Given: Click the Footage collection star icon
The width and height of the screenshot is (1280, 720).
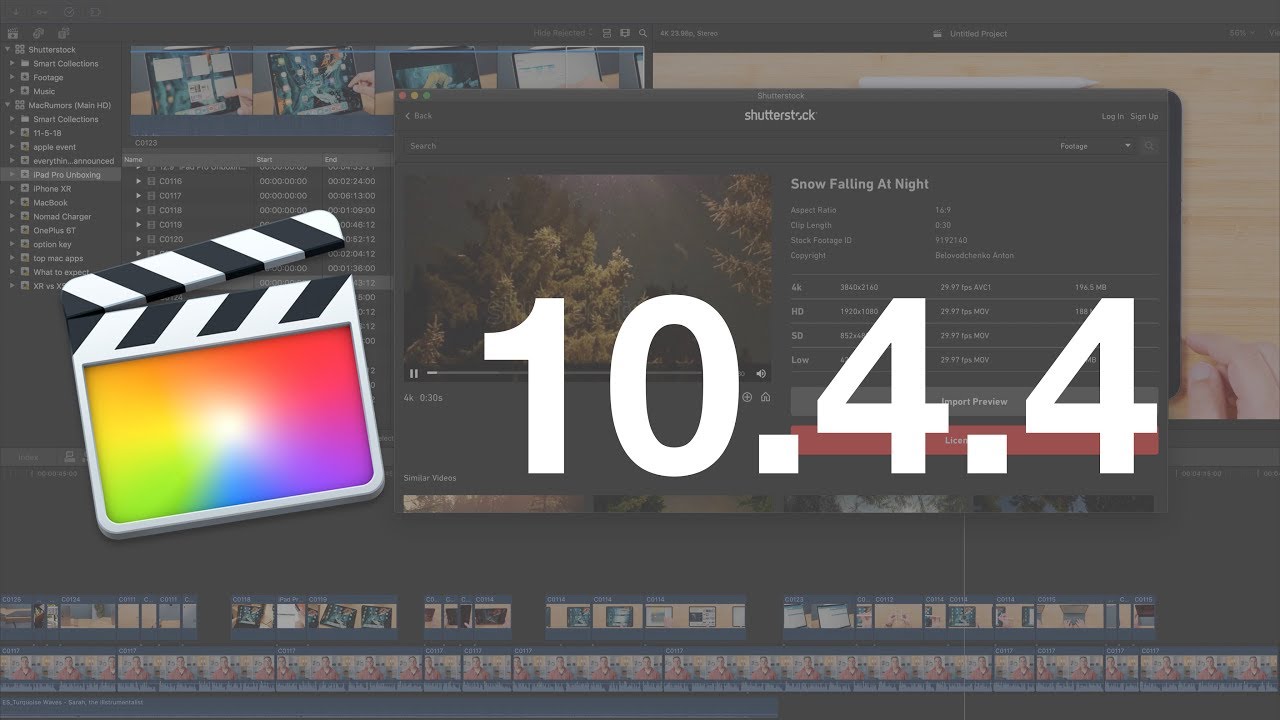Looking at the screenshot, I should click(25, 77).
